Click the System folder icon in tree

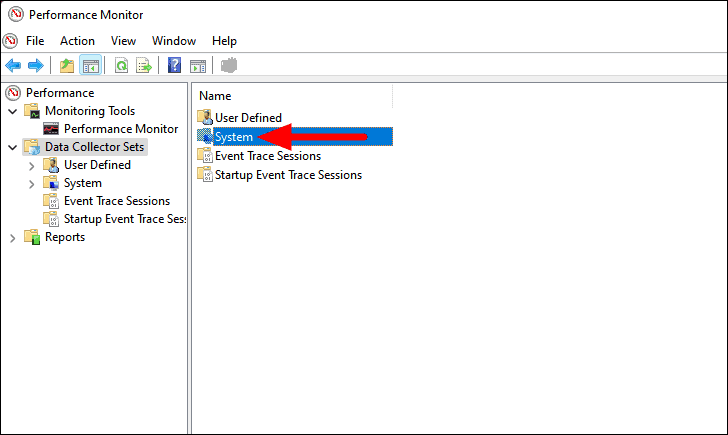[51, 183]
